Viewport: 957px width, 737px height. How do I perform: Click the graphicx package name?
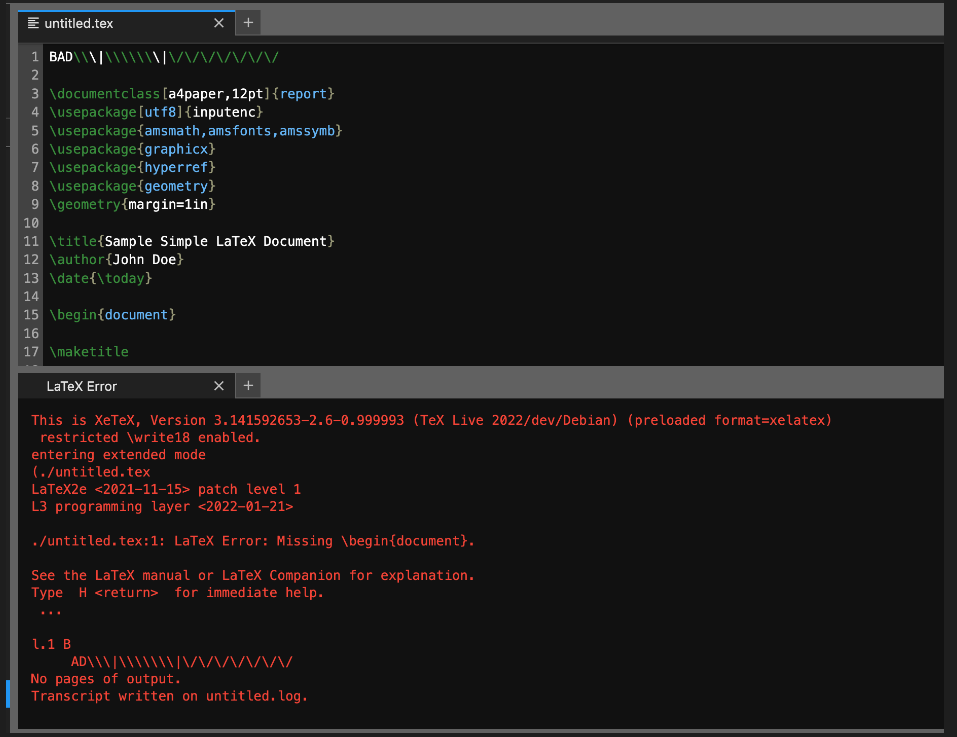click(x=176, y=149)
